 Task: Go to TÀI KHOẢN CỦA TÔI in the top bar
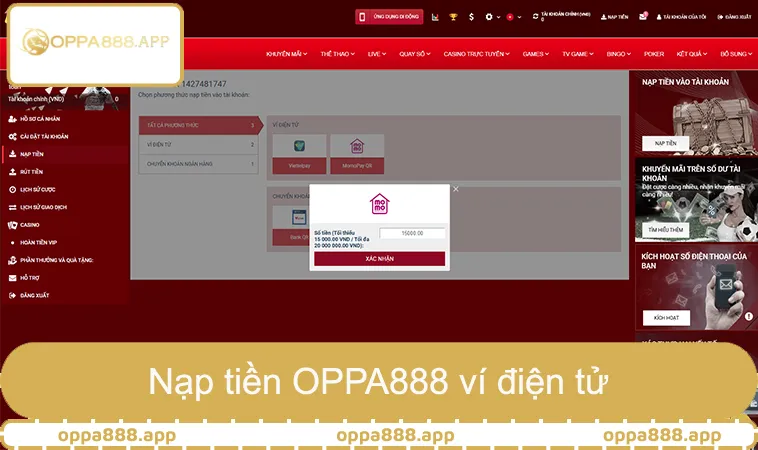[x=681, y=17]
